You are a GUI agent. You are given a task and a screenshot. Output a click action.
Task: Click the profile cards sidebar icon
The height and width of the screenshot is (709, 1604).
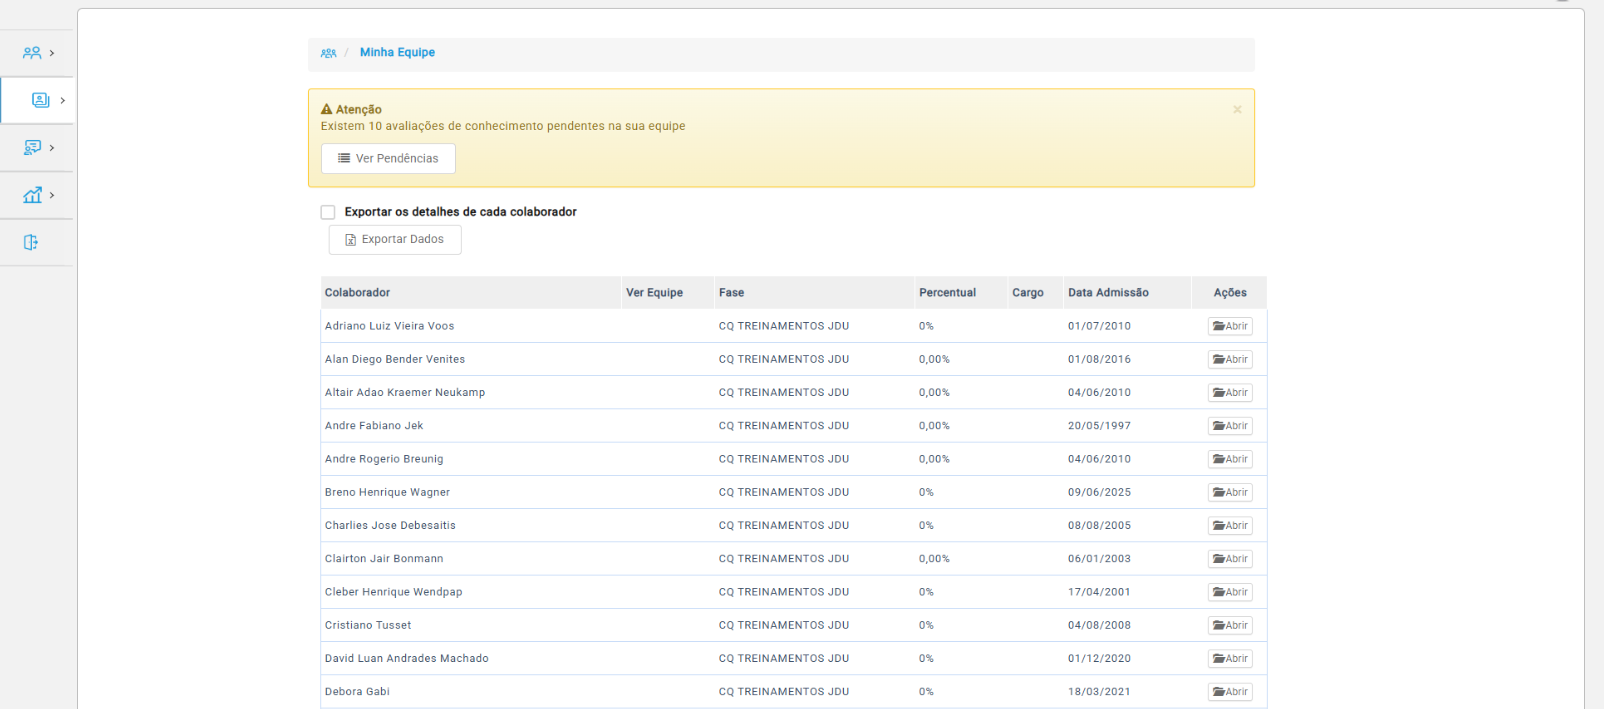point(41,100)
